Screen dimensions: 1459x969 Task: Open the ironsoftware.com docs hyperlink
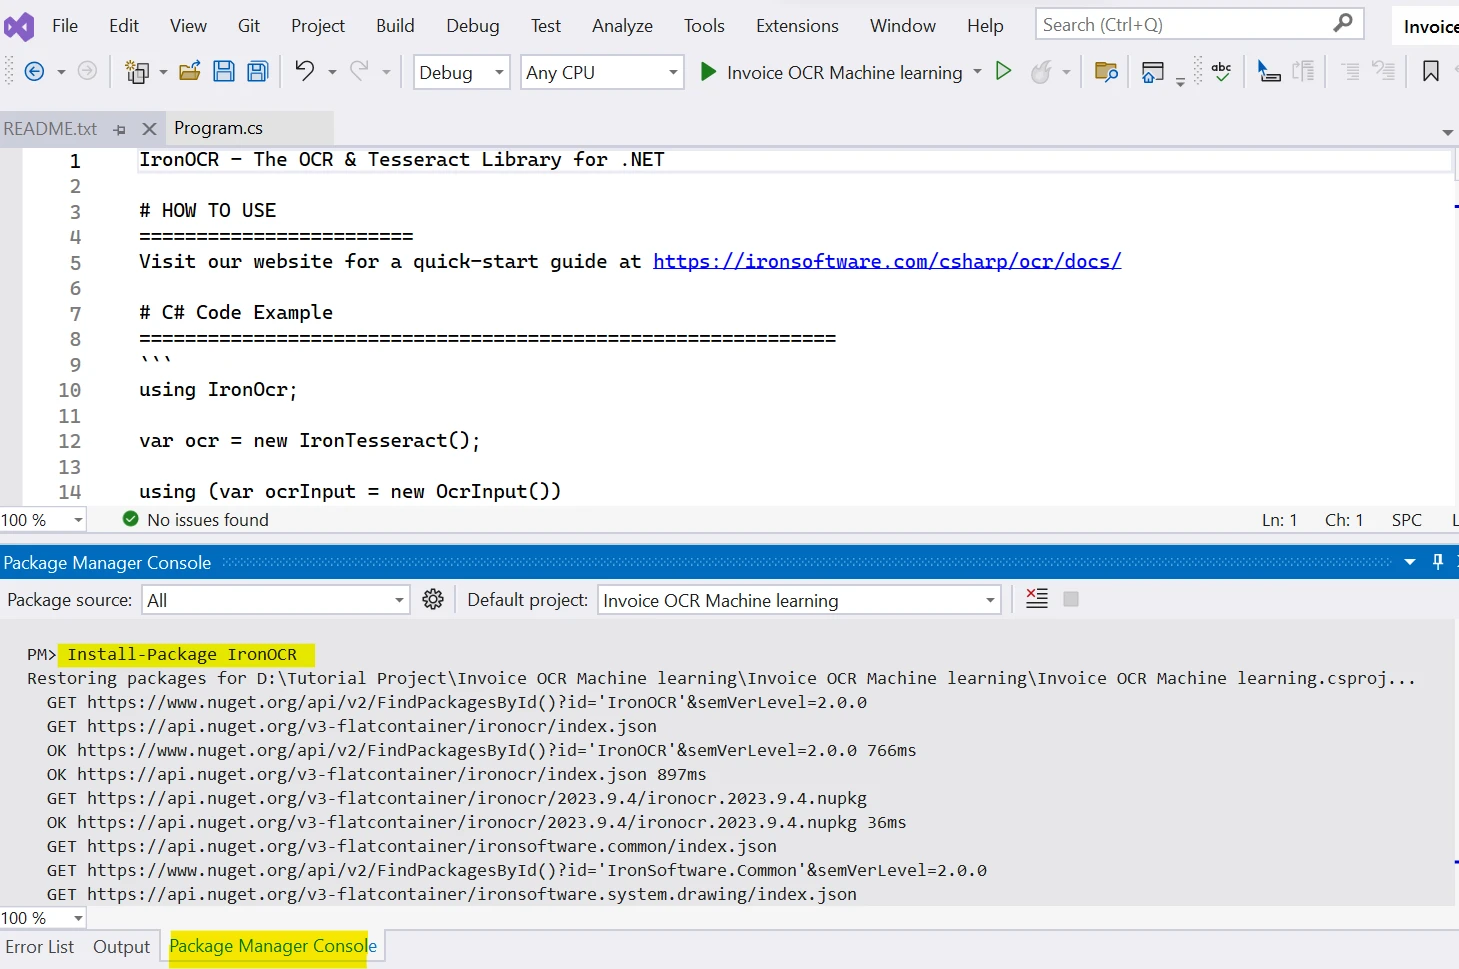tap(886, 261)
